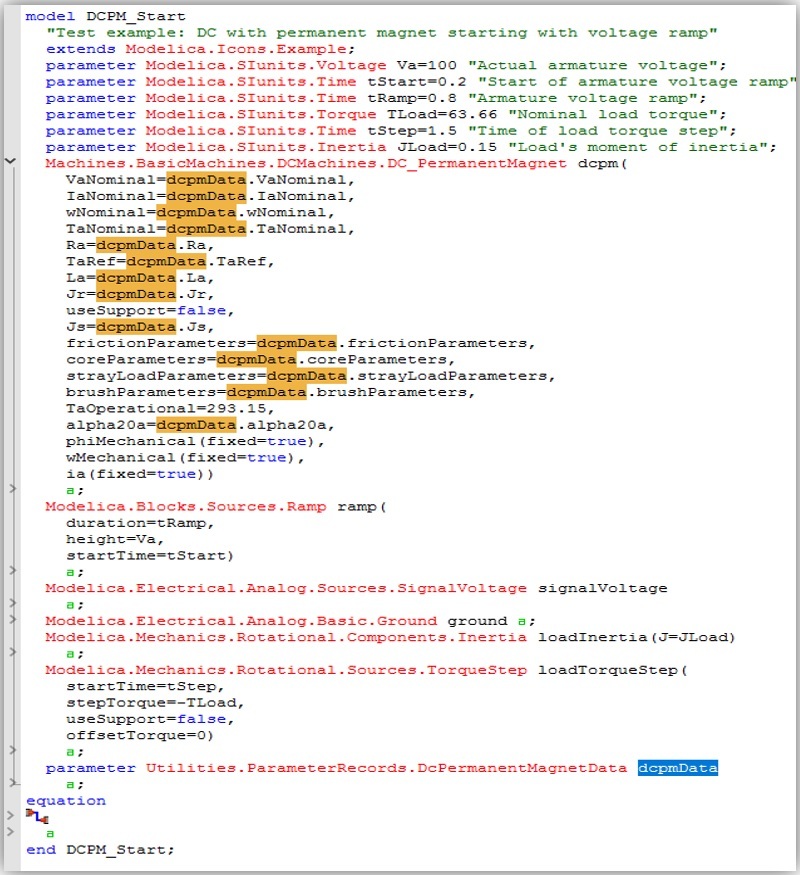Click the phiMechanical(fixed=true) modifier

[191, 441]
